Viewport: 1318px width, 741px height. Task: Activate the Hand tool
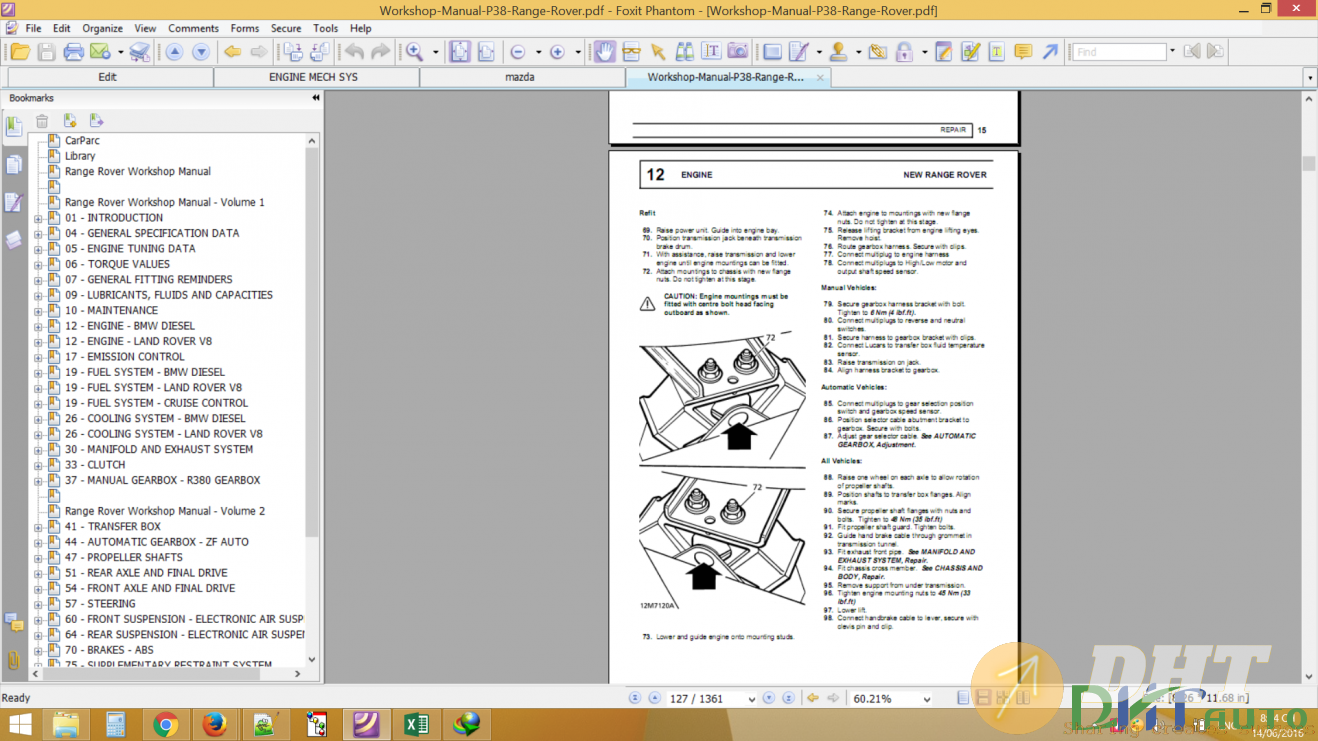coord(605,52)
